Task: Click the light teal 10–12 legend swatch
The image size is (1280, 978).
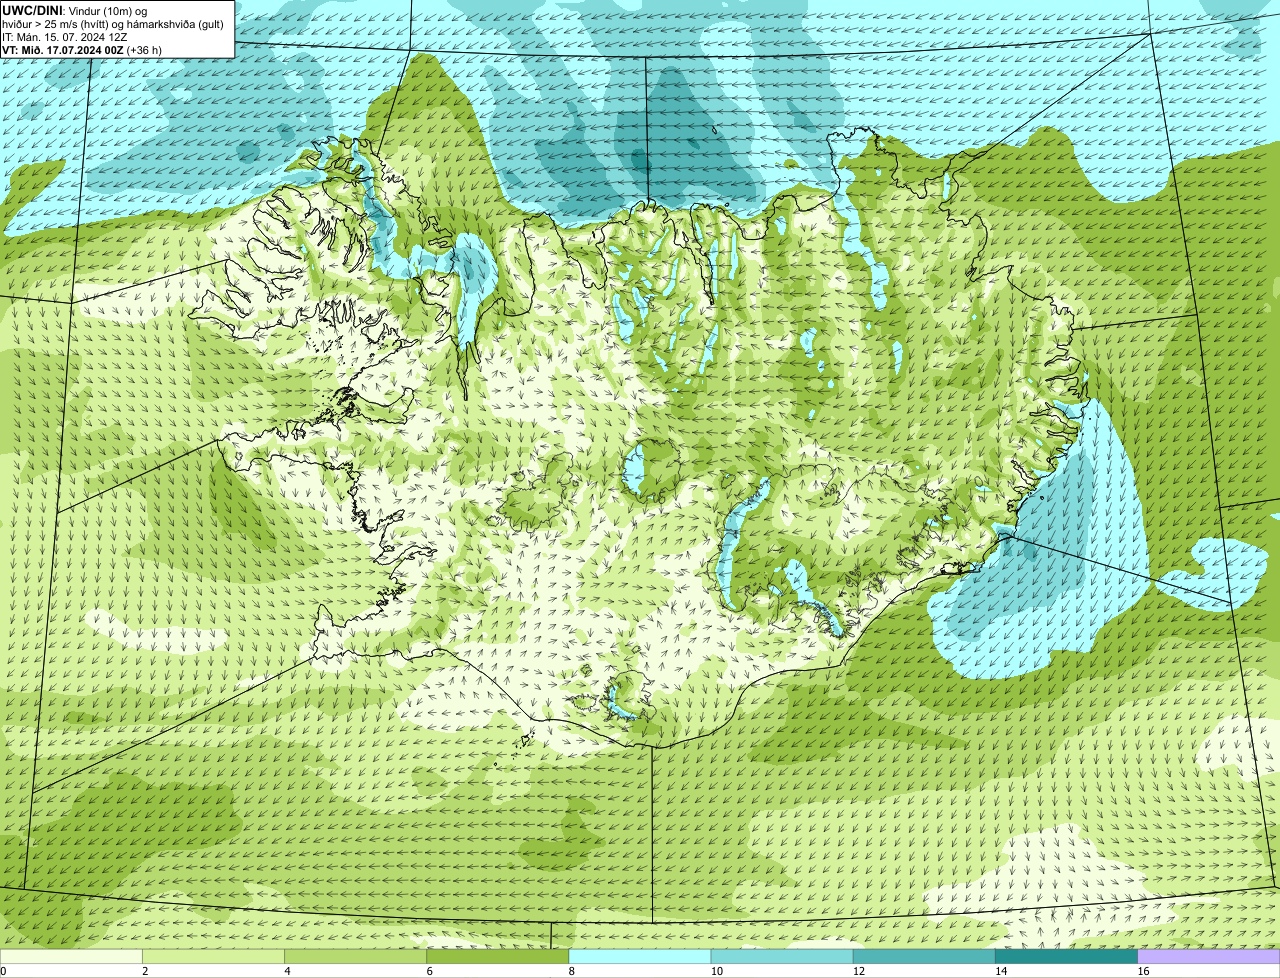Action: pos(782,956)
